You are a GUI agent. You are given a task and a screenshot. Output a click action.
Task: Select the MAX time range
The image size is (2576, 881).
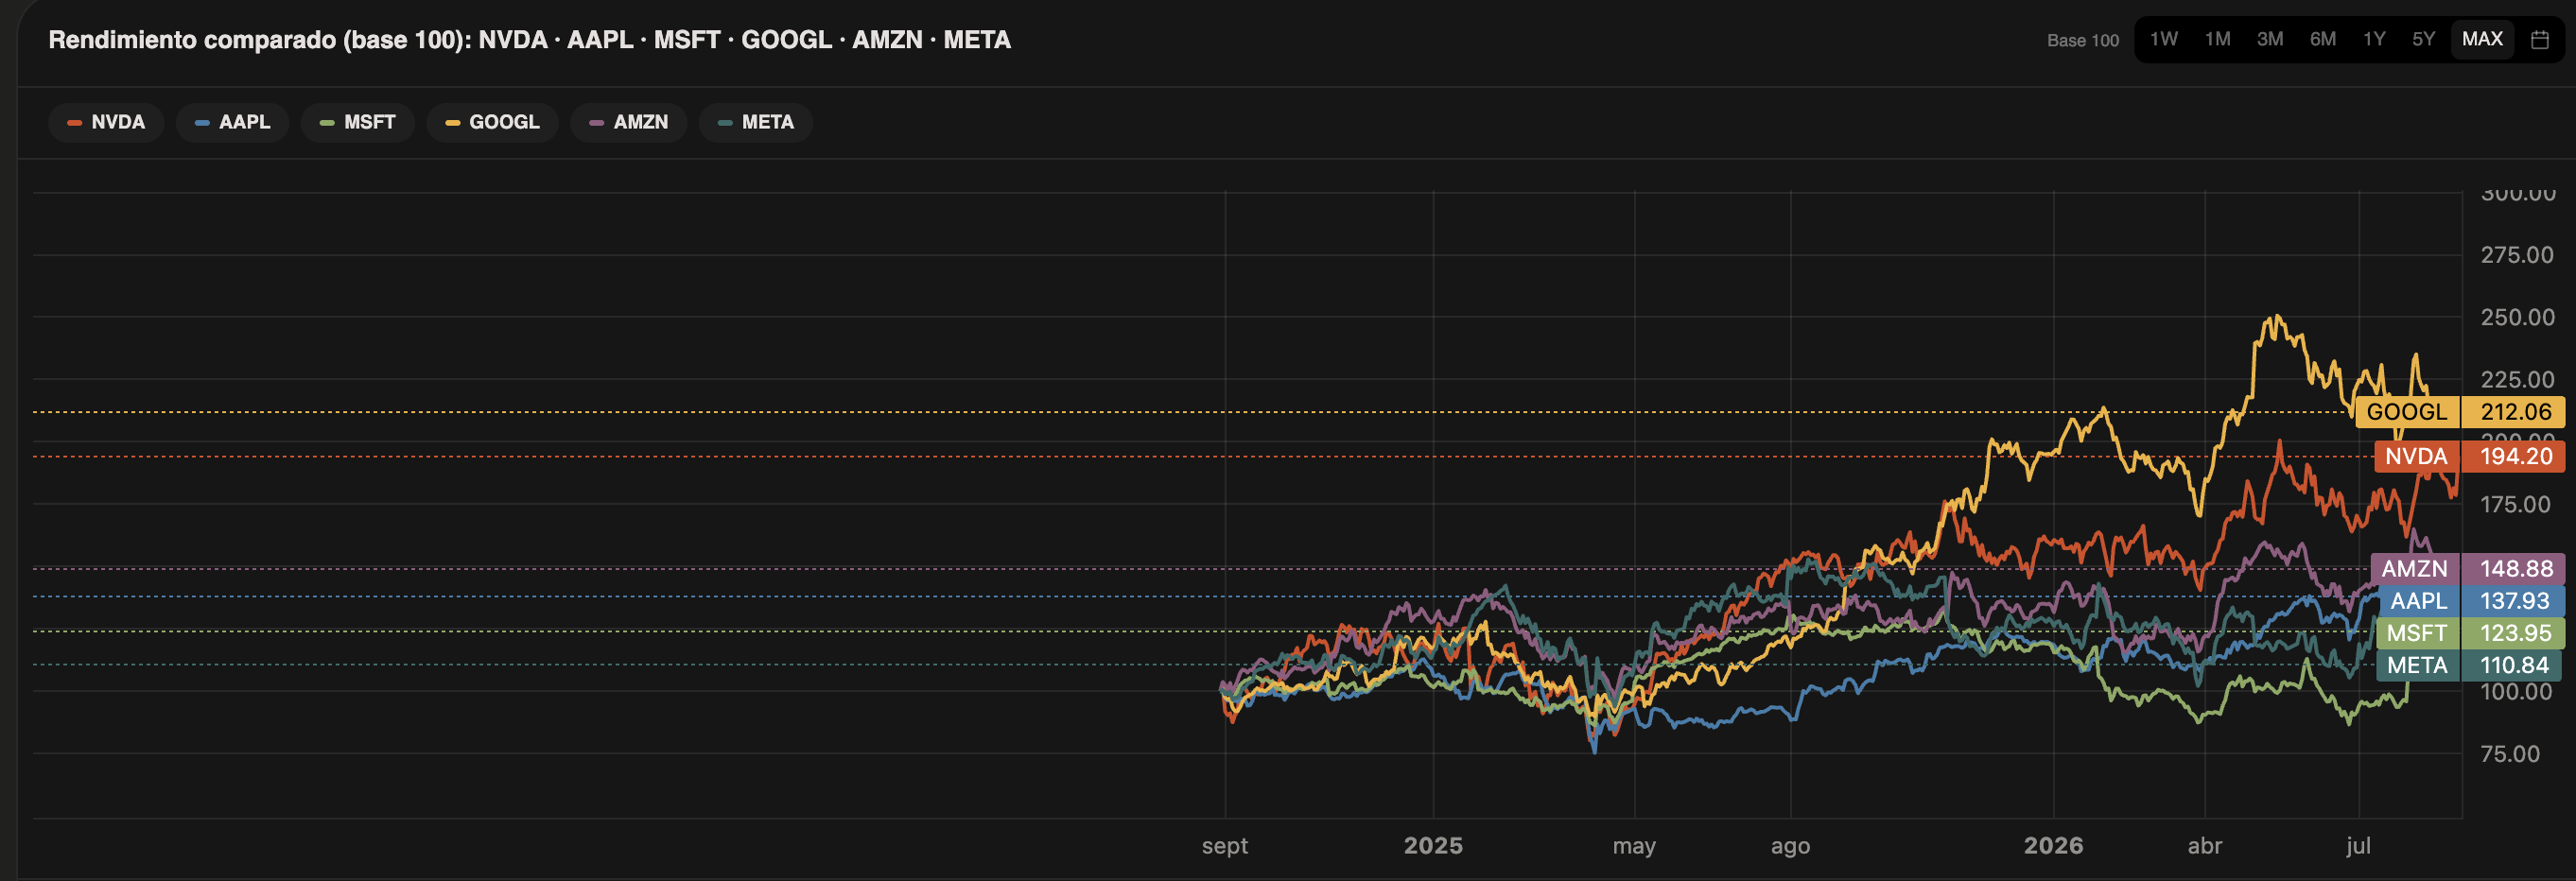coord(2482,39)
